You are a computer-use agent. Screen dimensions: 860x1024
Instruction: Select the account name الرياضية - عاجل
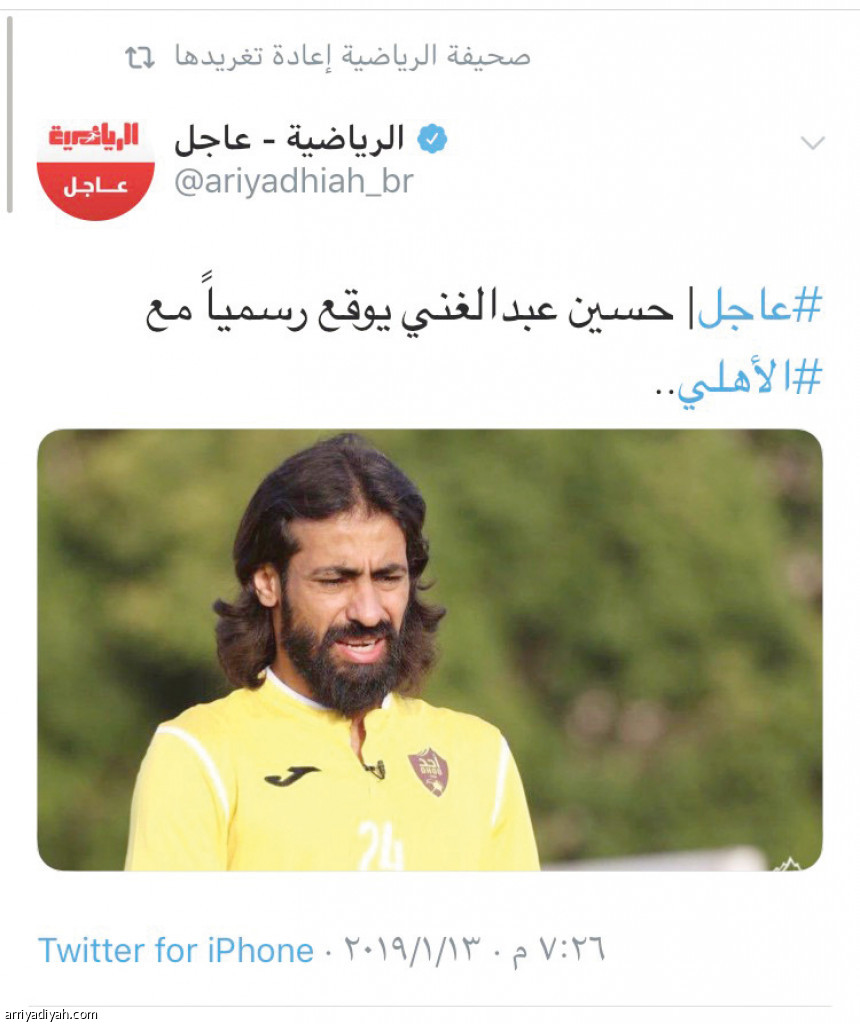coord(289,139)
